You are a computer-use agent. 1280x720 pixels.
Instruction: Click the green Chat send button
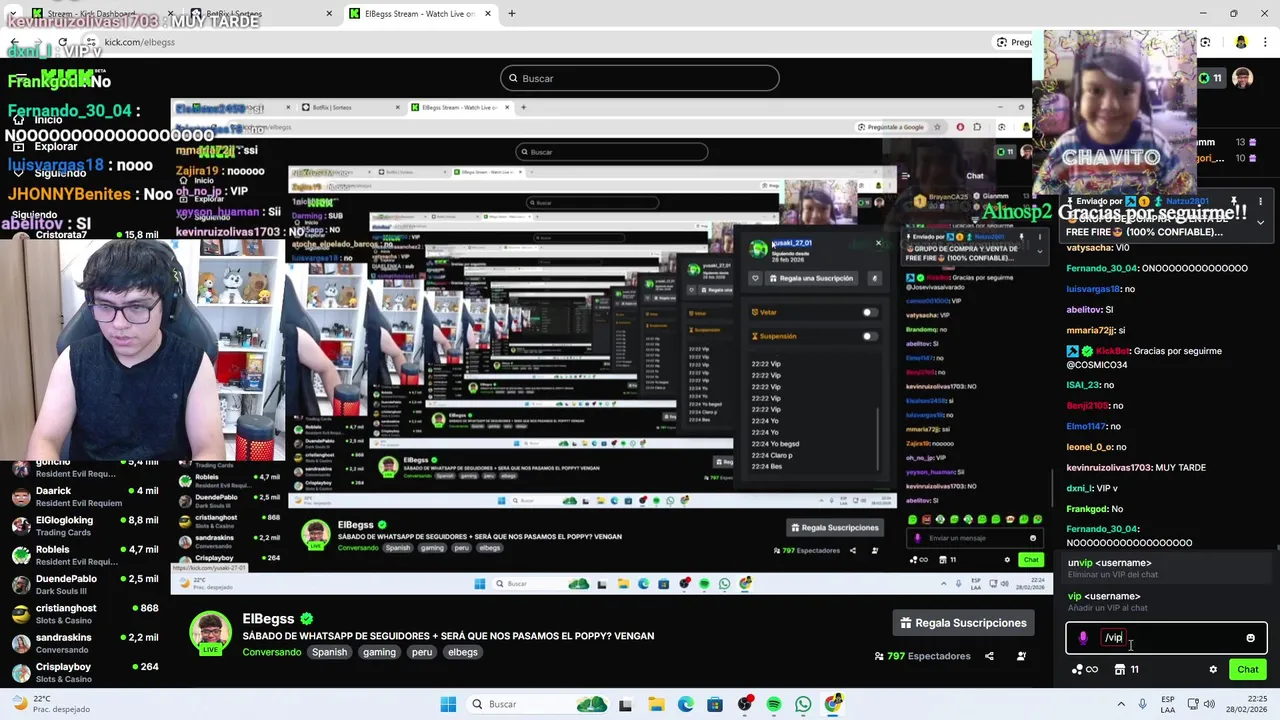click(x=1247, y=670)
